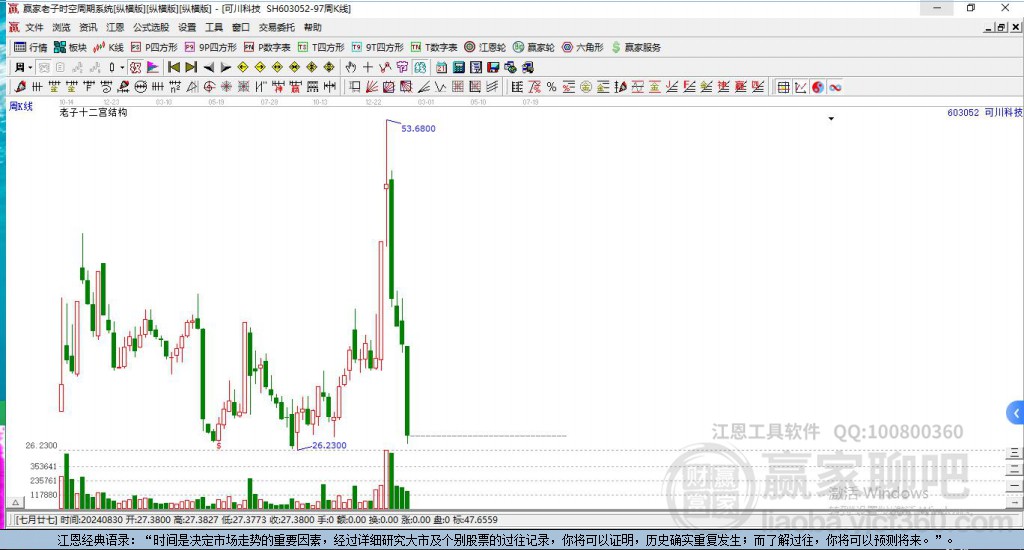Select the red pencil draw tool
This screenshot has width=1024, height=550.
pyautogui.click(x=20, y=87)
